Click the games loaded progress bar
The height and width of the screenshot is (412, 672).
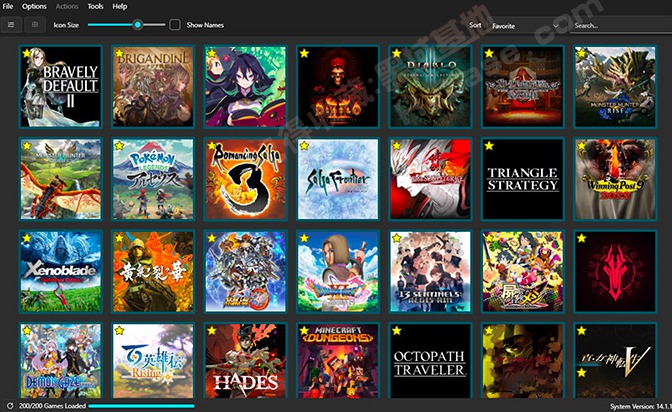tap(141, 406)
